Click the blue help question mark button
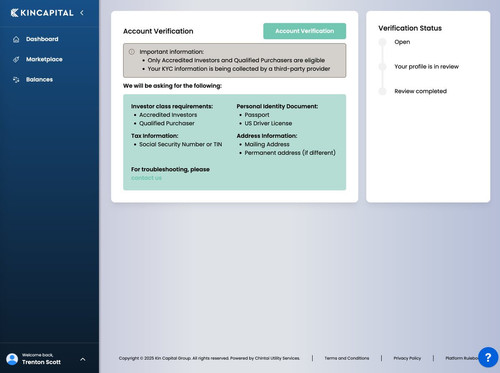This screenshot has height=373, width=500. [x=488, y=357]
